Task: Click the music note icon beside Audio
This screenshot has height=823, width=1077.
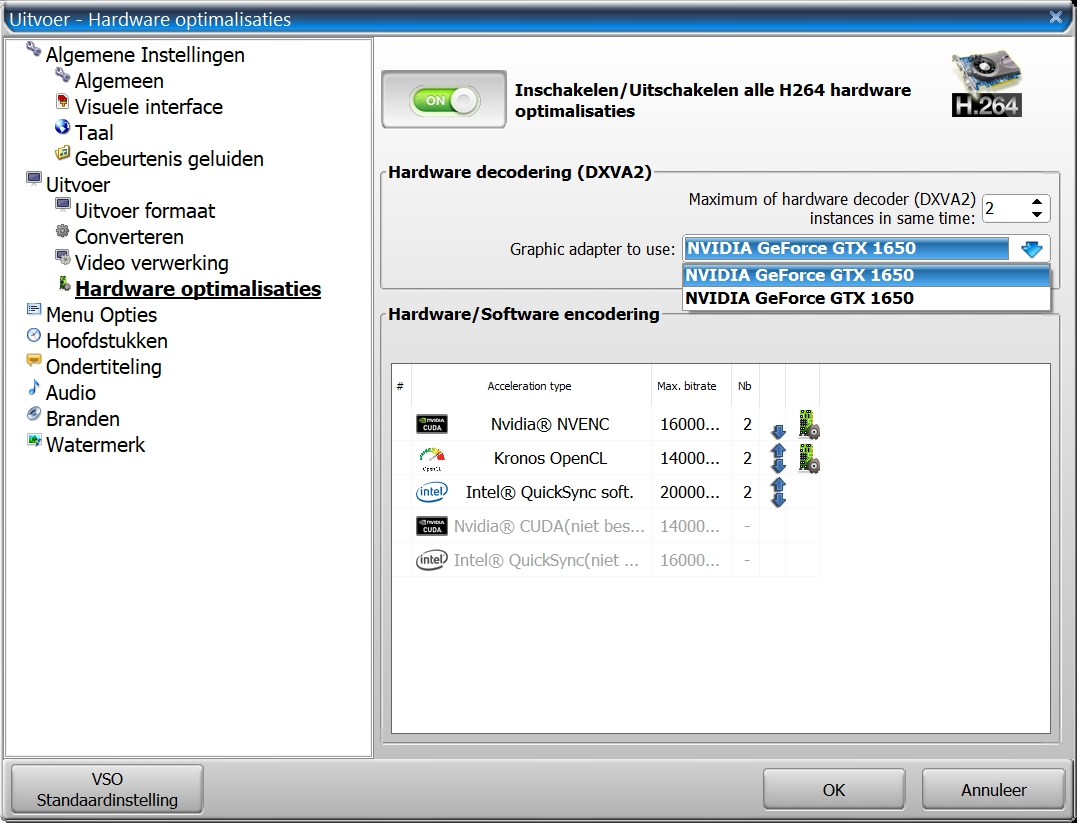Action: point(33,387)
